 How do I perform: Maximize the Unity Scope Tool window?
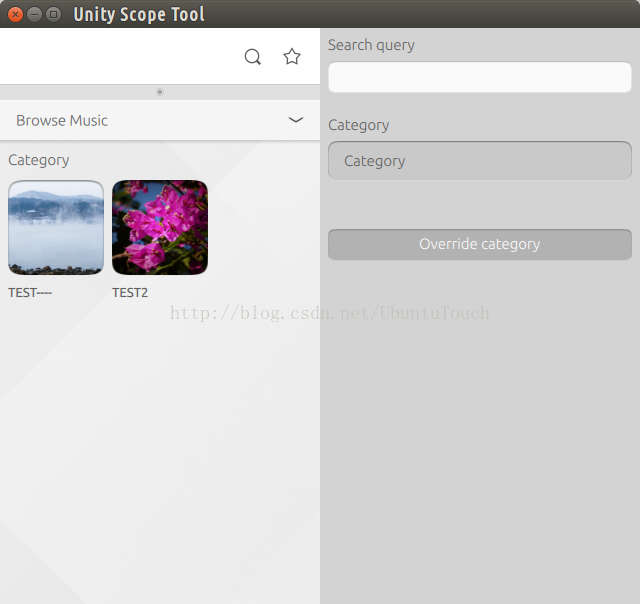(53, 15)
